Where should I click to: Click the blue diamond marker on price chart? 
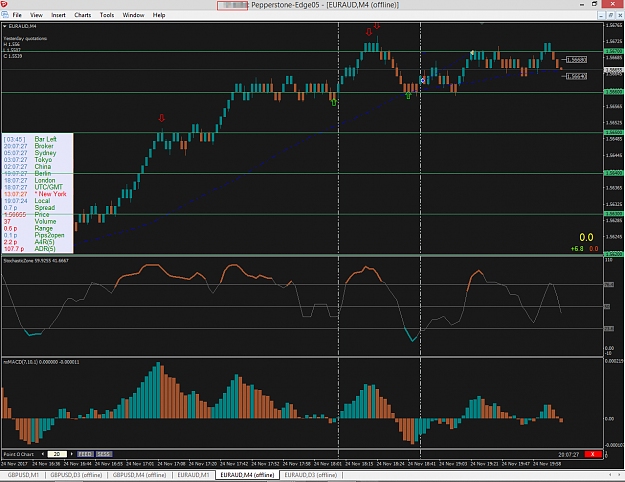[423, 81]
